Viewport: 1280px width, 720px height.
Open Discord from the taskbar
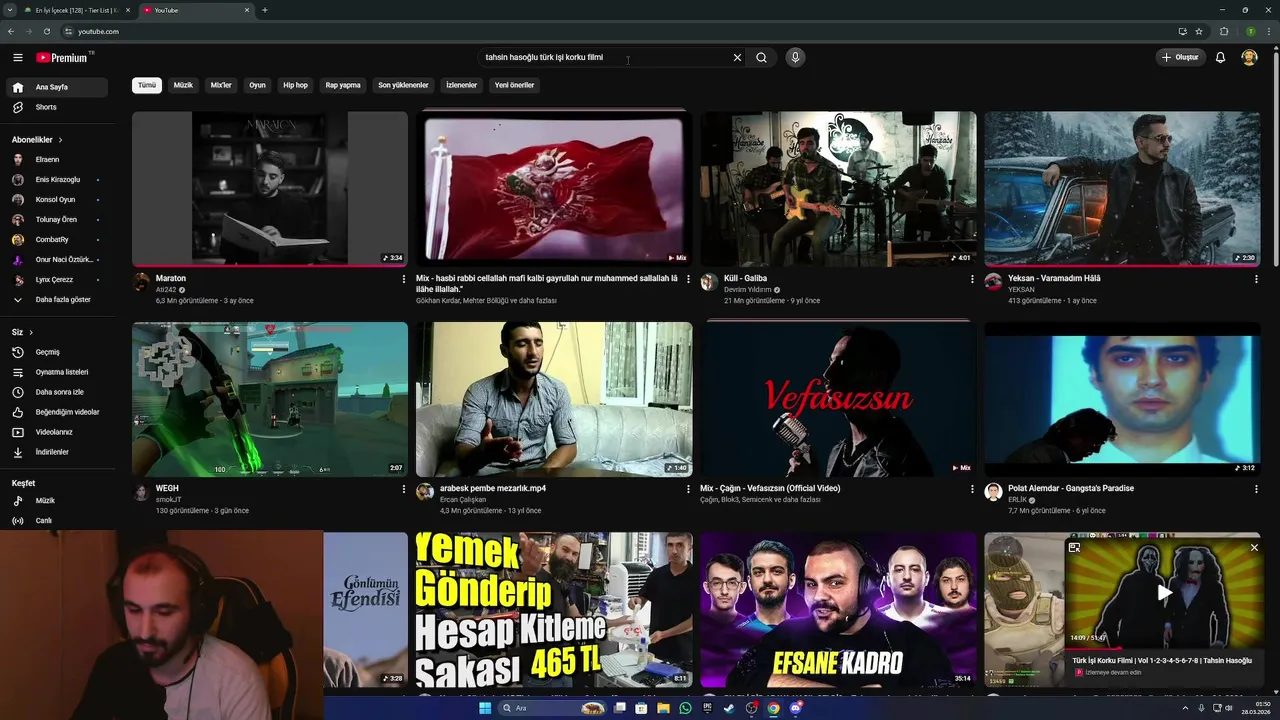pyautogui.click(x=796, y=708)
